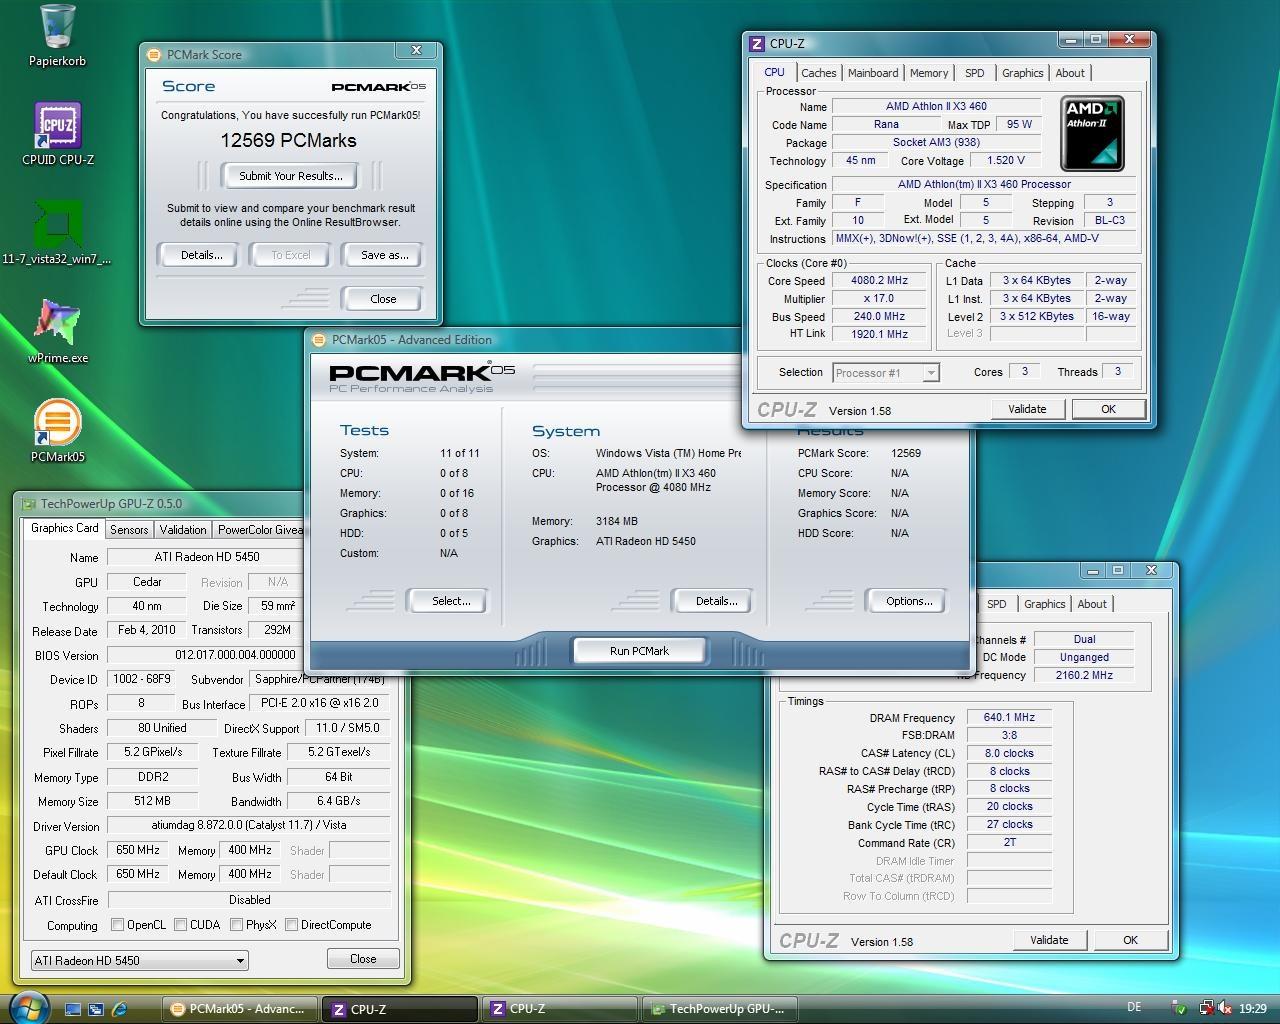1280x1024 pixels.
Task: Open Internet Explorer from quick launch
Action: point(120,1009)
